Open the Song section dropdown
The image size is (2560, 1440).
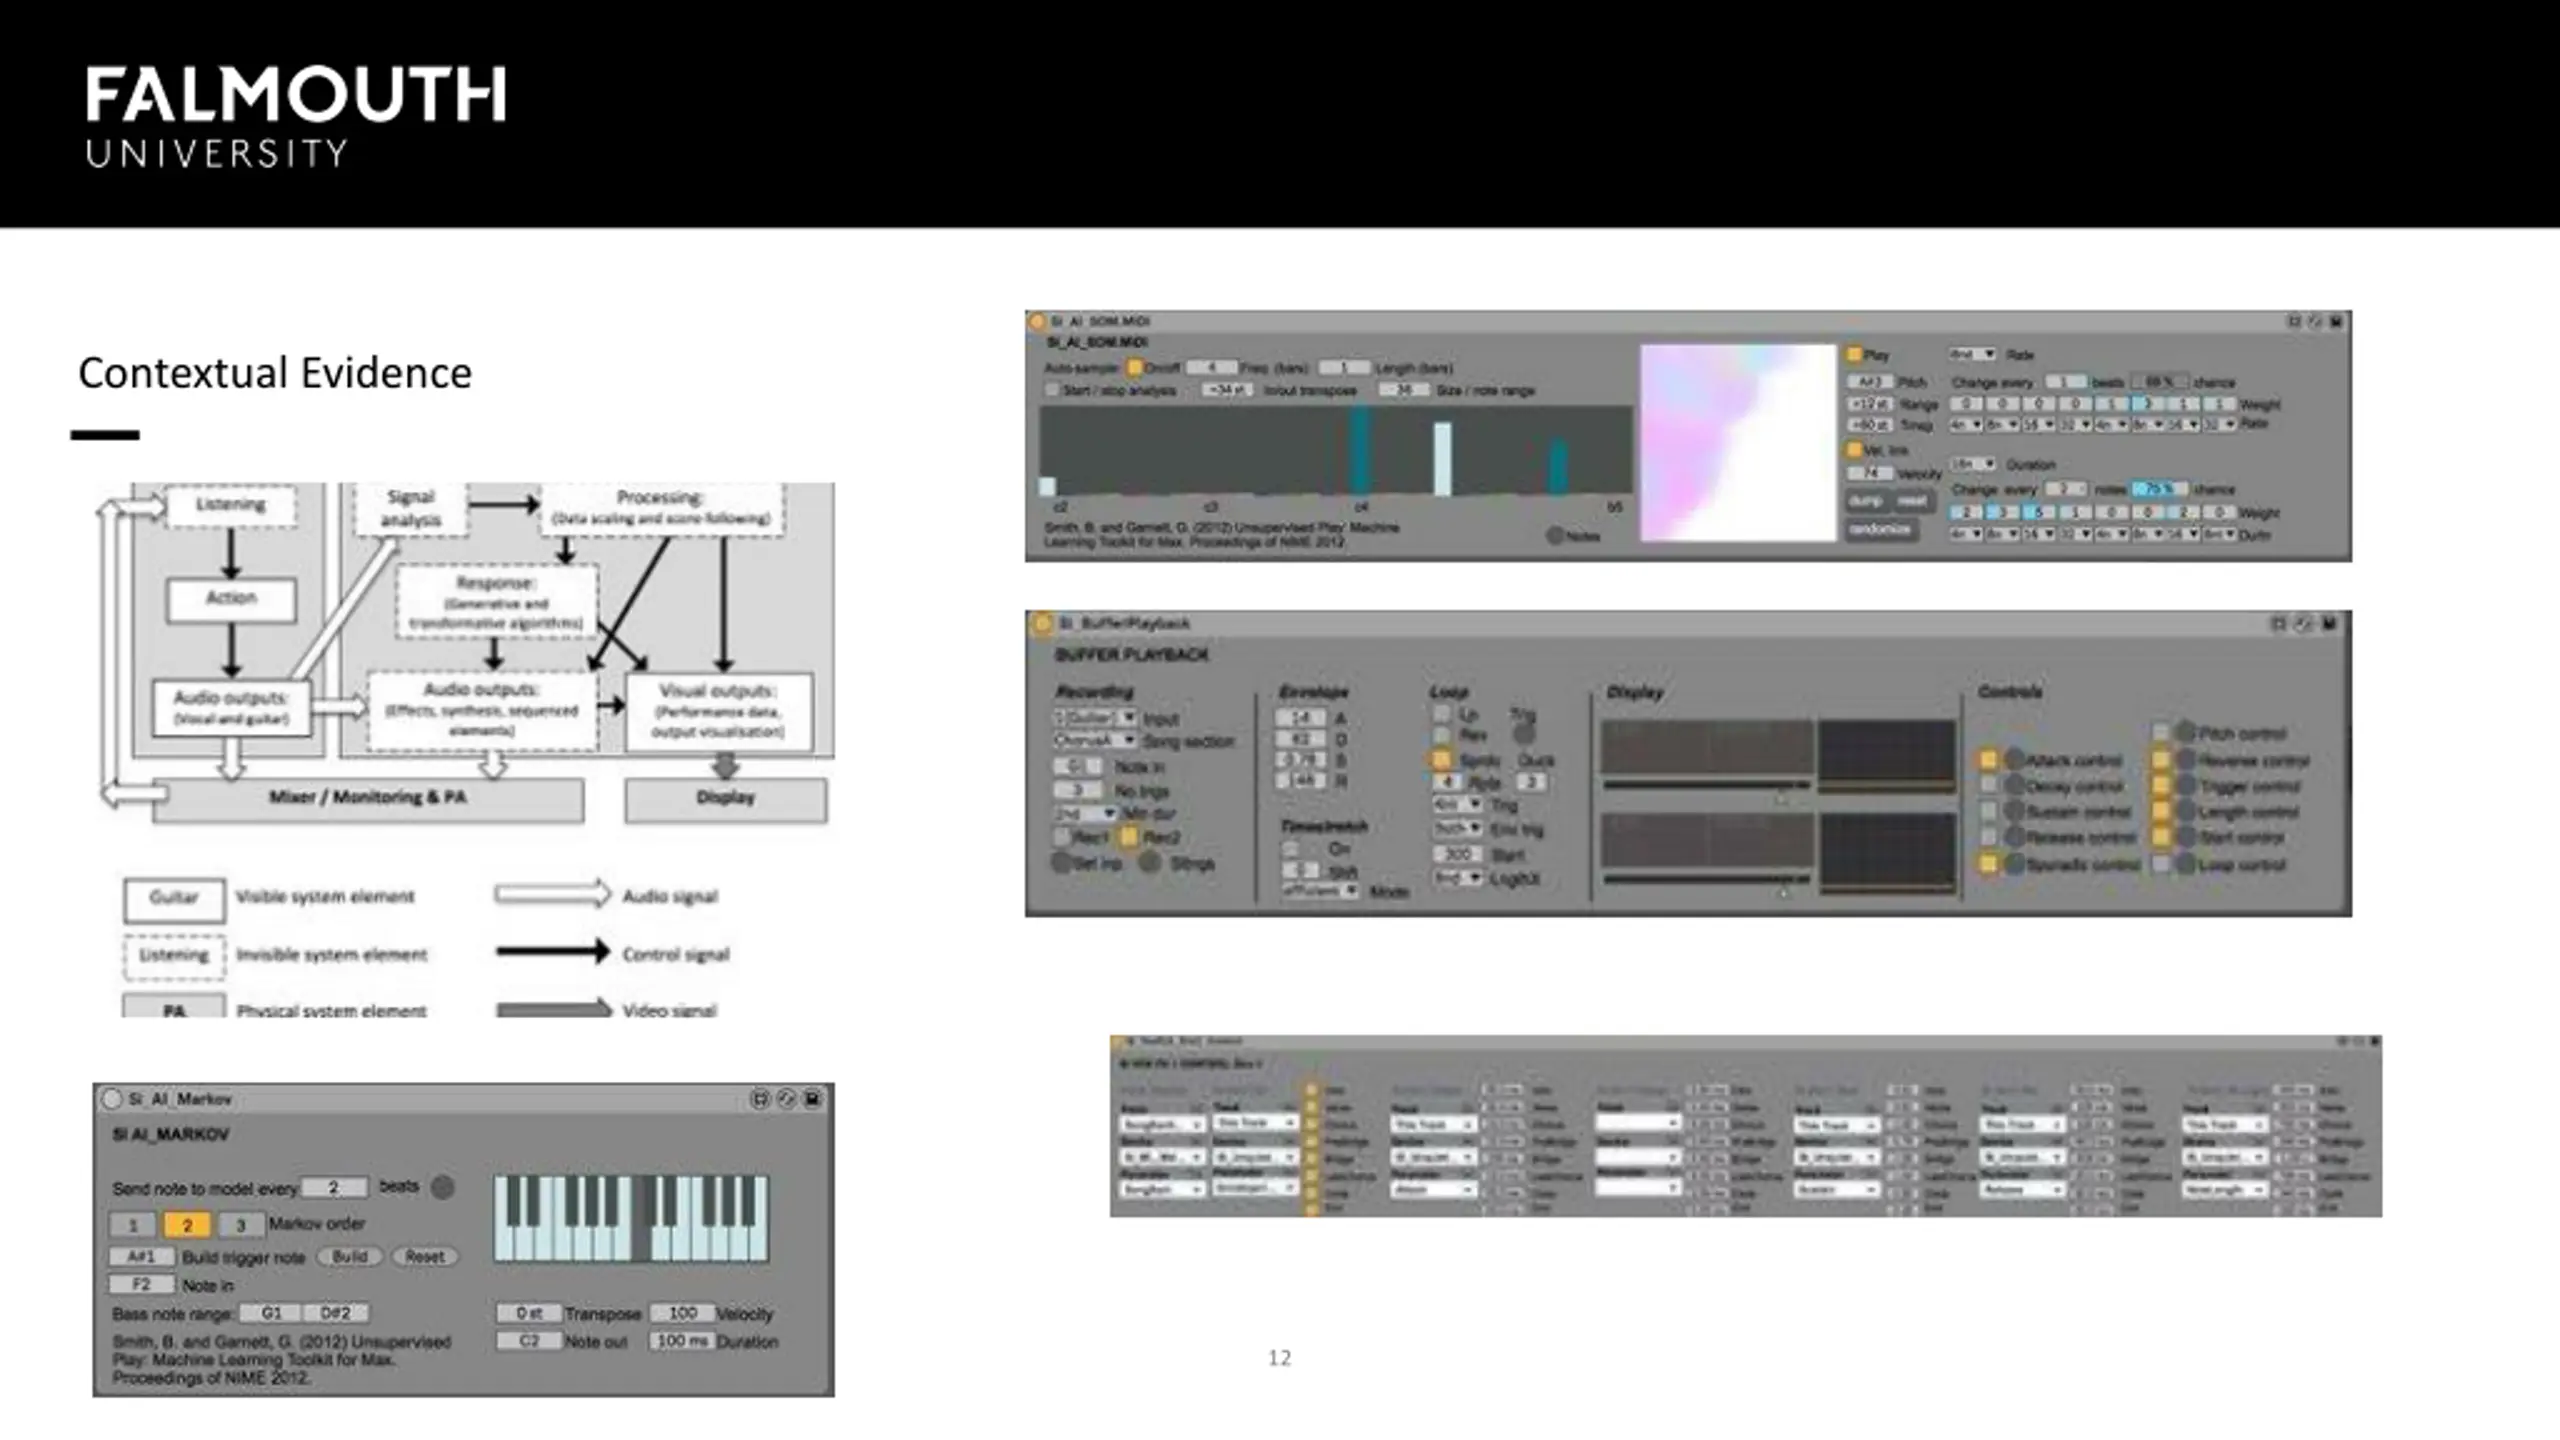(1095, 740)
